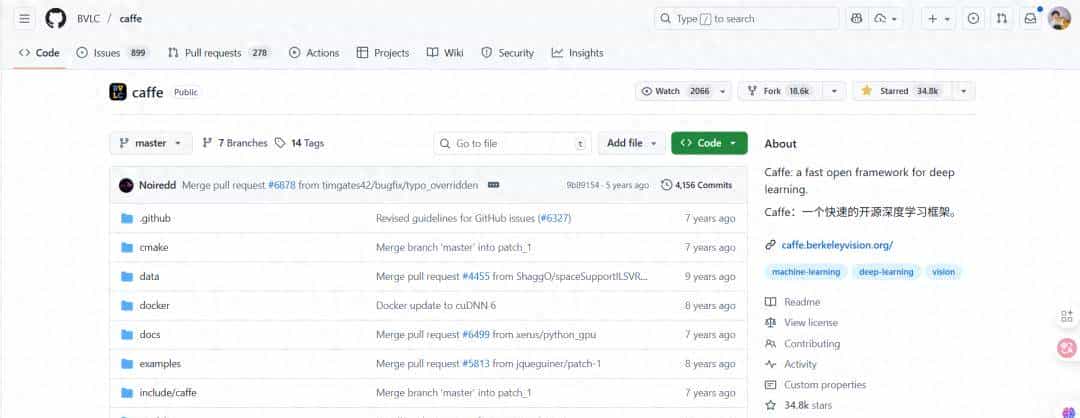
Task: Open the Copilot icon in header
Action: 856,18
